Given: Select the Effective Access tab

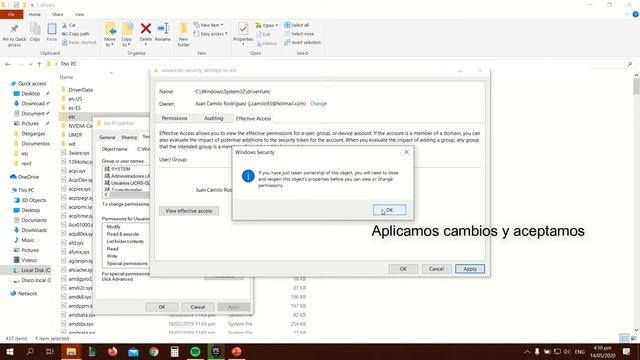Looking at the screenshot, I should coord(253,118).
